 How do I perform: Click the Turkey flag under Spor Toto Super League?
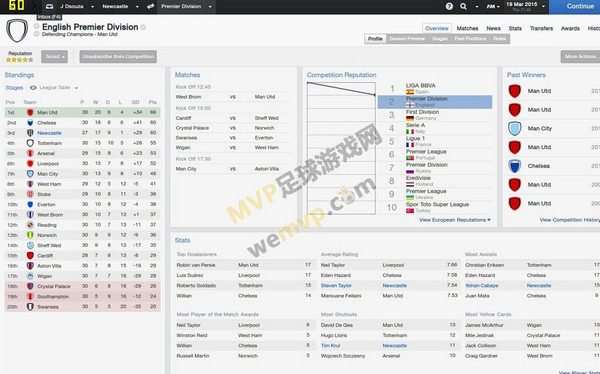pyautogui.click(x=410, y=211)
